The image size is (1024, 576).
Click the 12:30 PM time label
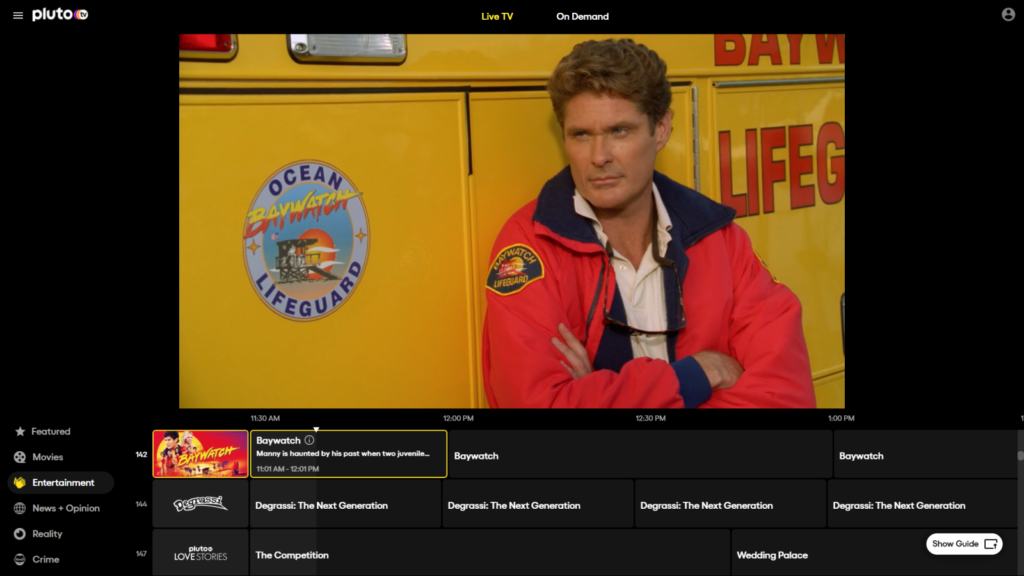650,418
